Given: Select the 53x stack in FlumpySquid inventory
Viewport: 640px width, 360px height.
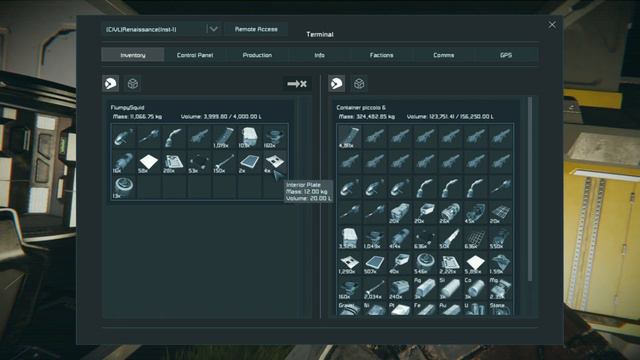Looking at the screenshot, I should point(200,162).
